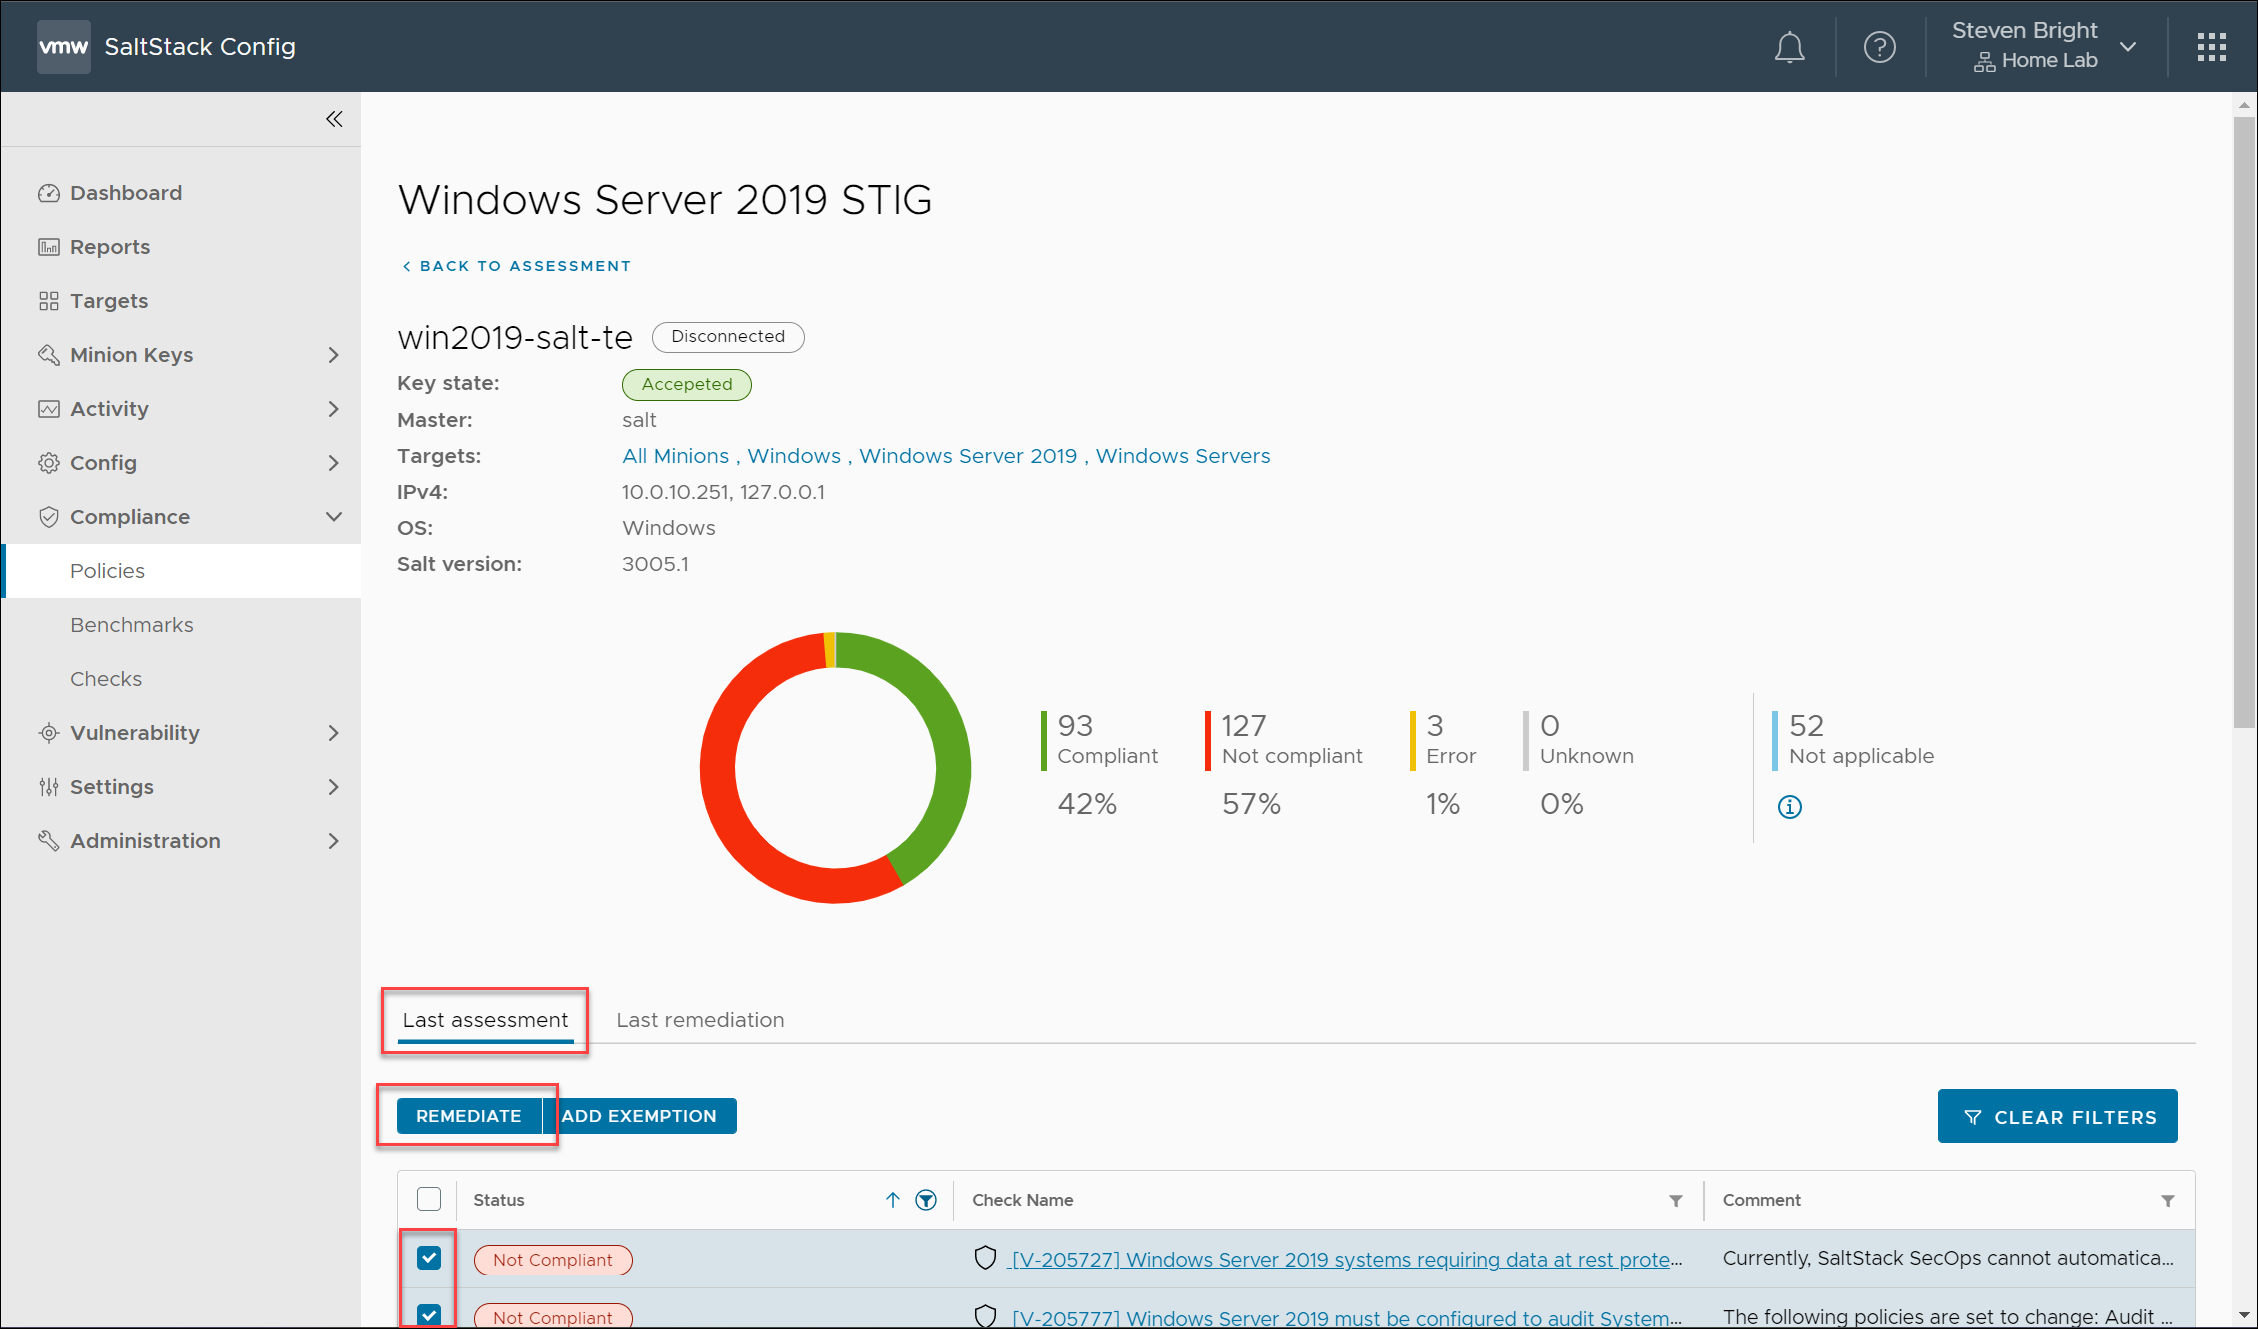Screen dimensions: 2258x1329
Task: Click the Not applicable info icon
Action: (1789, 807)
